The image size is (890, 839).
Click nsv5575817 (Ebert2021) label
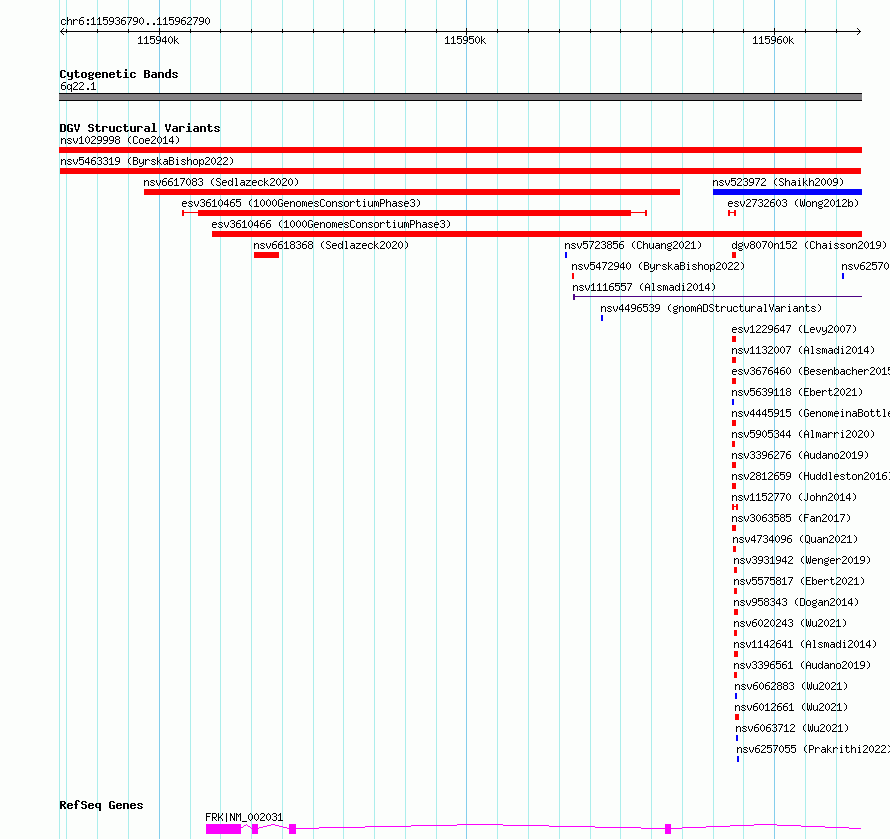799,581
